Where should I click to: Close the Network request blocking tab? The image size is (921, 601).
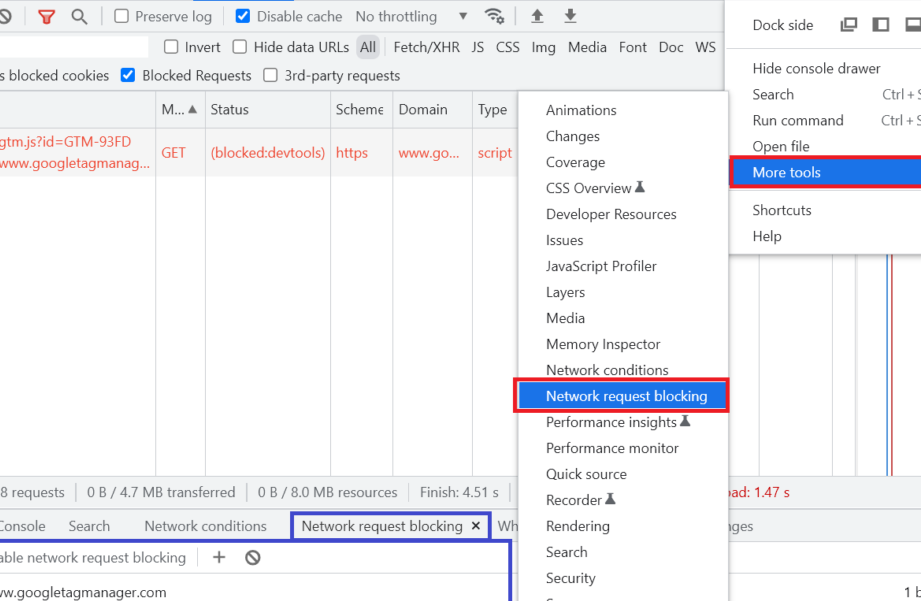pyautogui.click(x=476, y=526)
